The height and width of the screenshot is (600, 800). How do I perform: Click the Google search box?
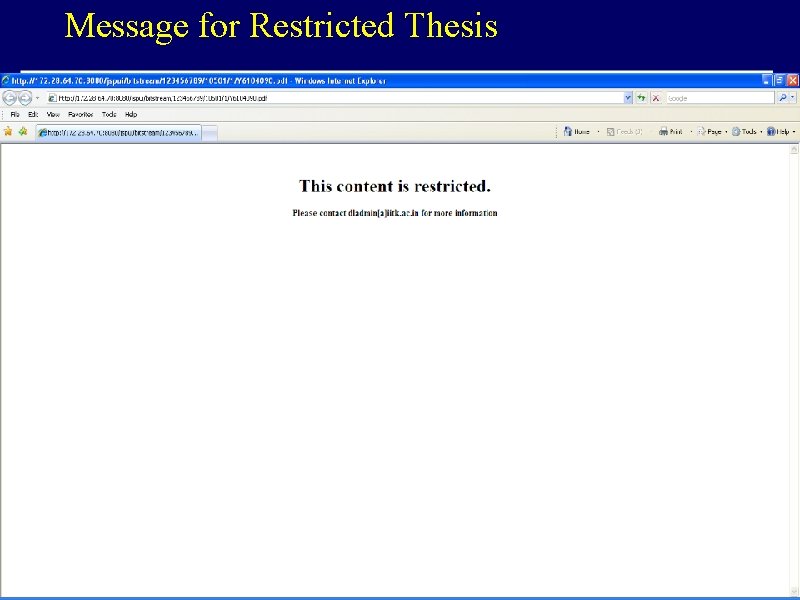pos(720,98)
